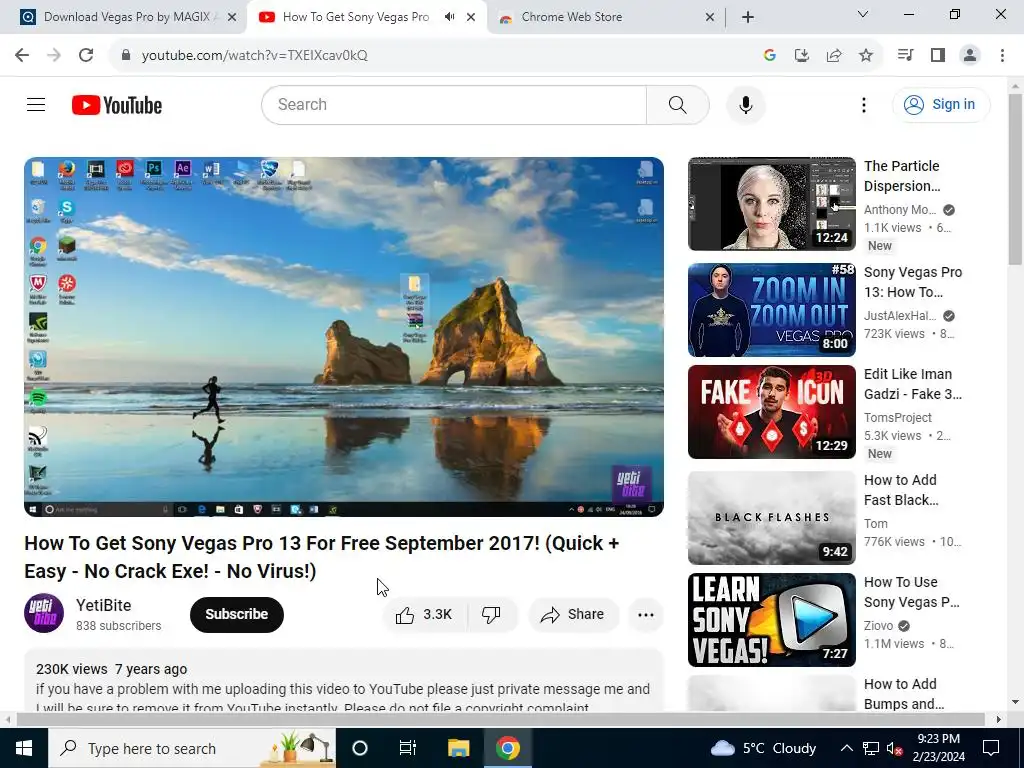Open Chrome three-dot menu
1024x768 pixels.
1002,55
